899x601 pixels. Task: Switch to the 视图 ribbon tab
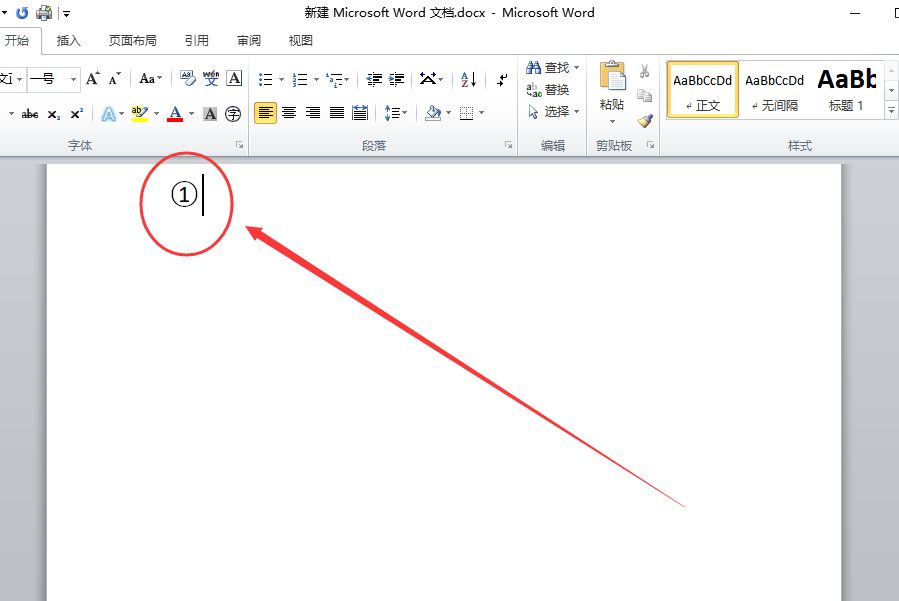click(x=300, y=41)
